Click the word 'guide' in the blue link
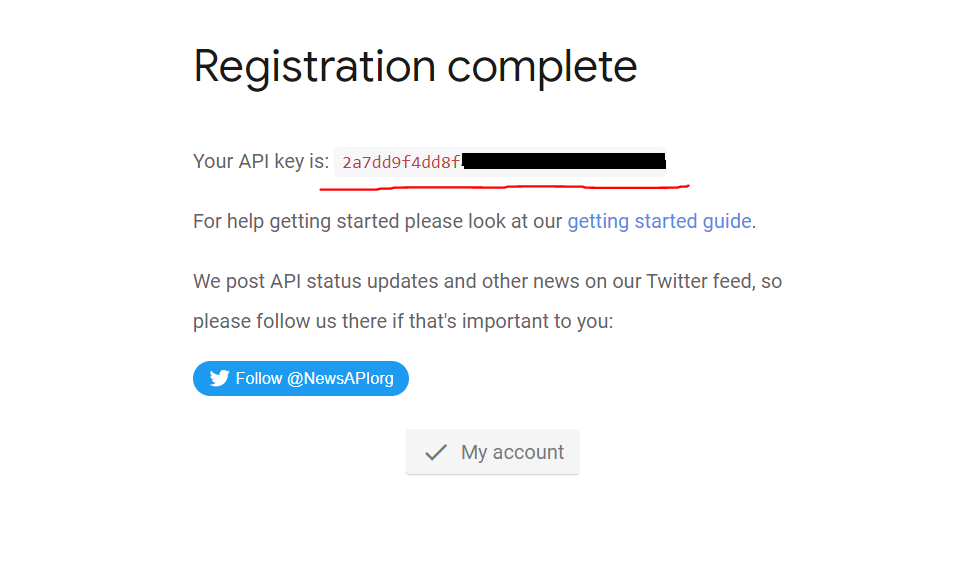968x573 pixels. point(725,221)
